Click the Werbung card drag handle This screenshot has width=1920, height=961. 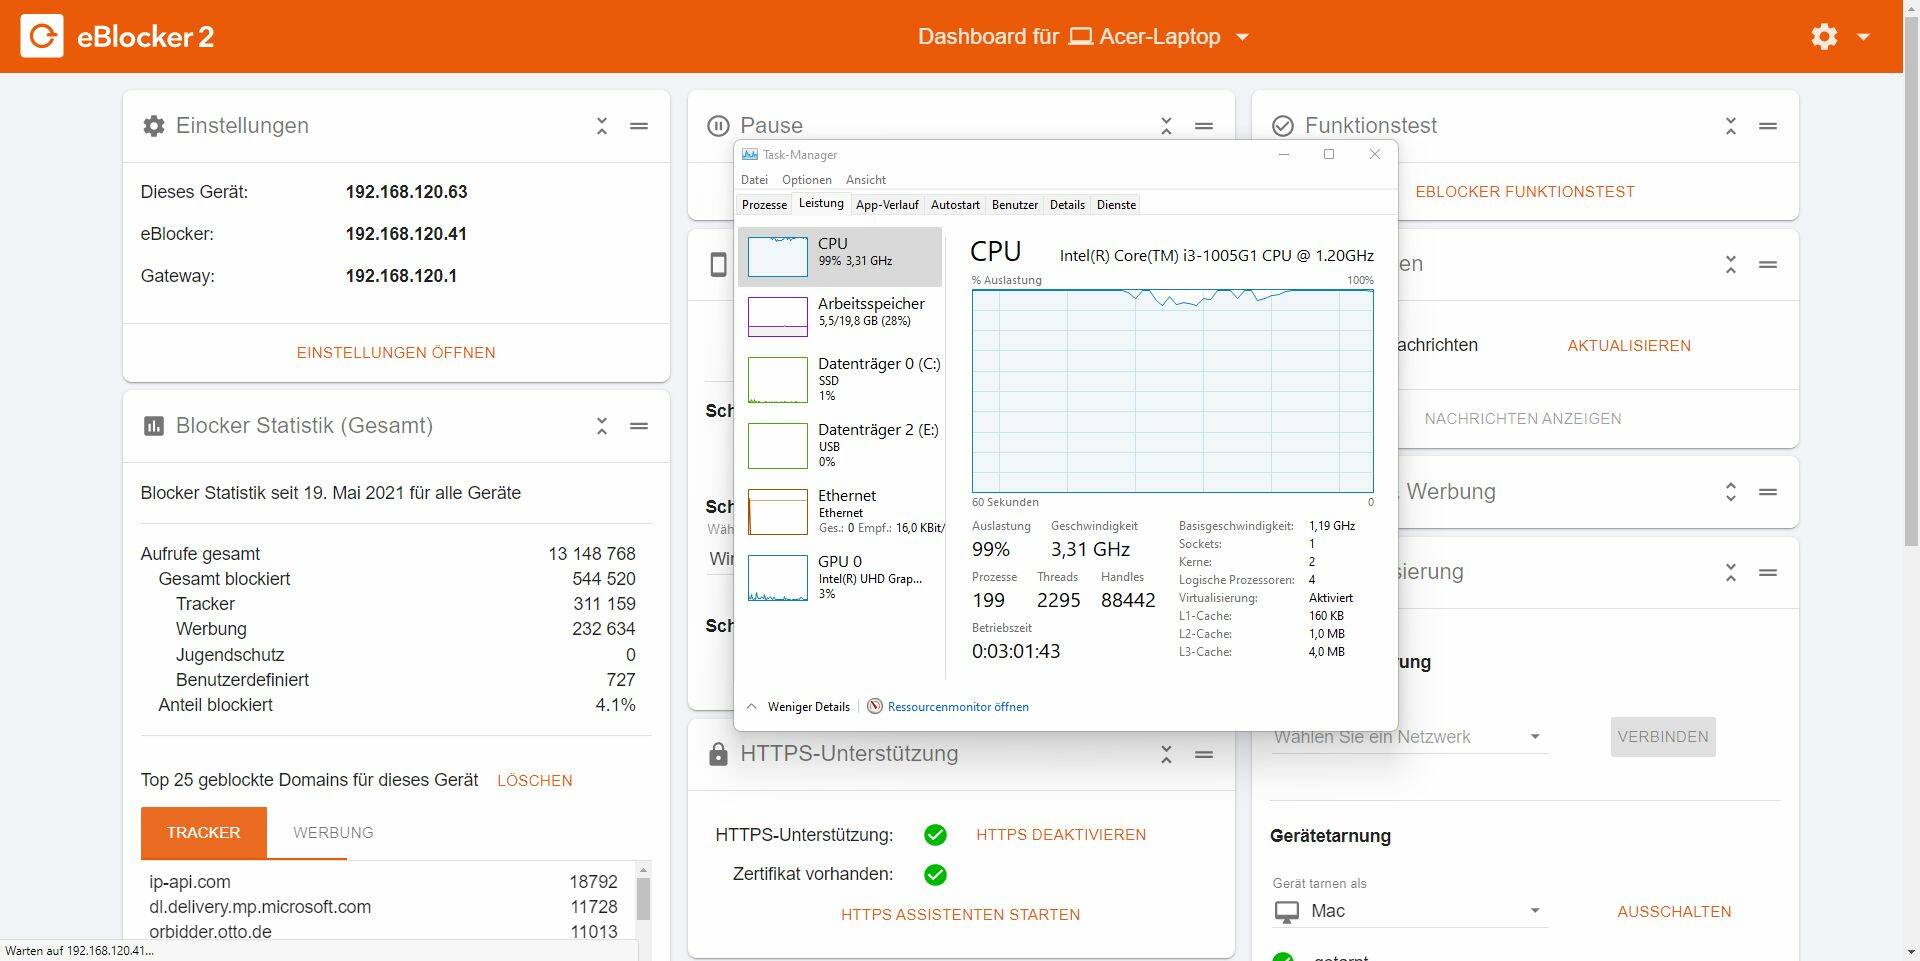click(x=1768, y=492)
